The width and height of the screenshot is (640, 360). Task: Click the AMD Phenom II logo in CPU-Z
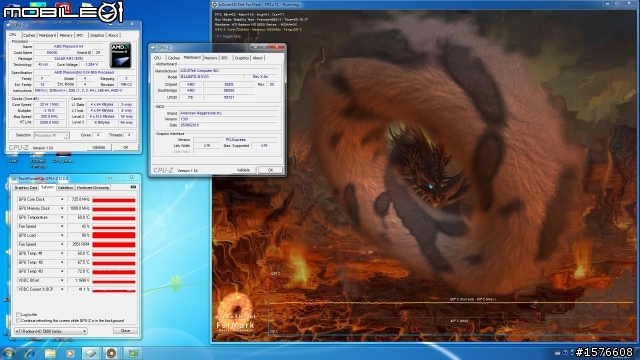[x=120, y=55]
